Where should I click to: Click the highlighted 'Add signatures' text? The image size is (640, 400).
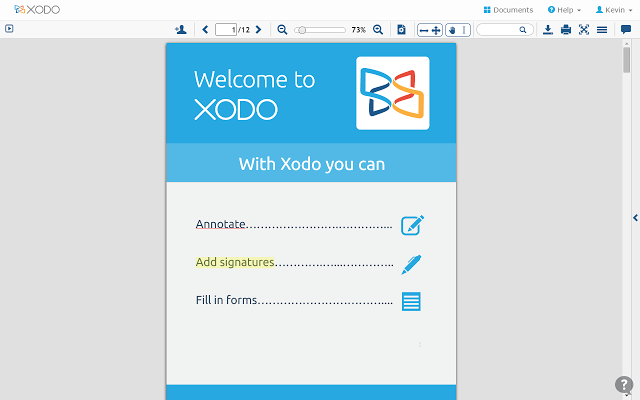coord(235,262)
